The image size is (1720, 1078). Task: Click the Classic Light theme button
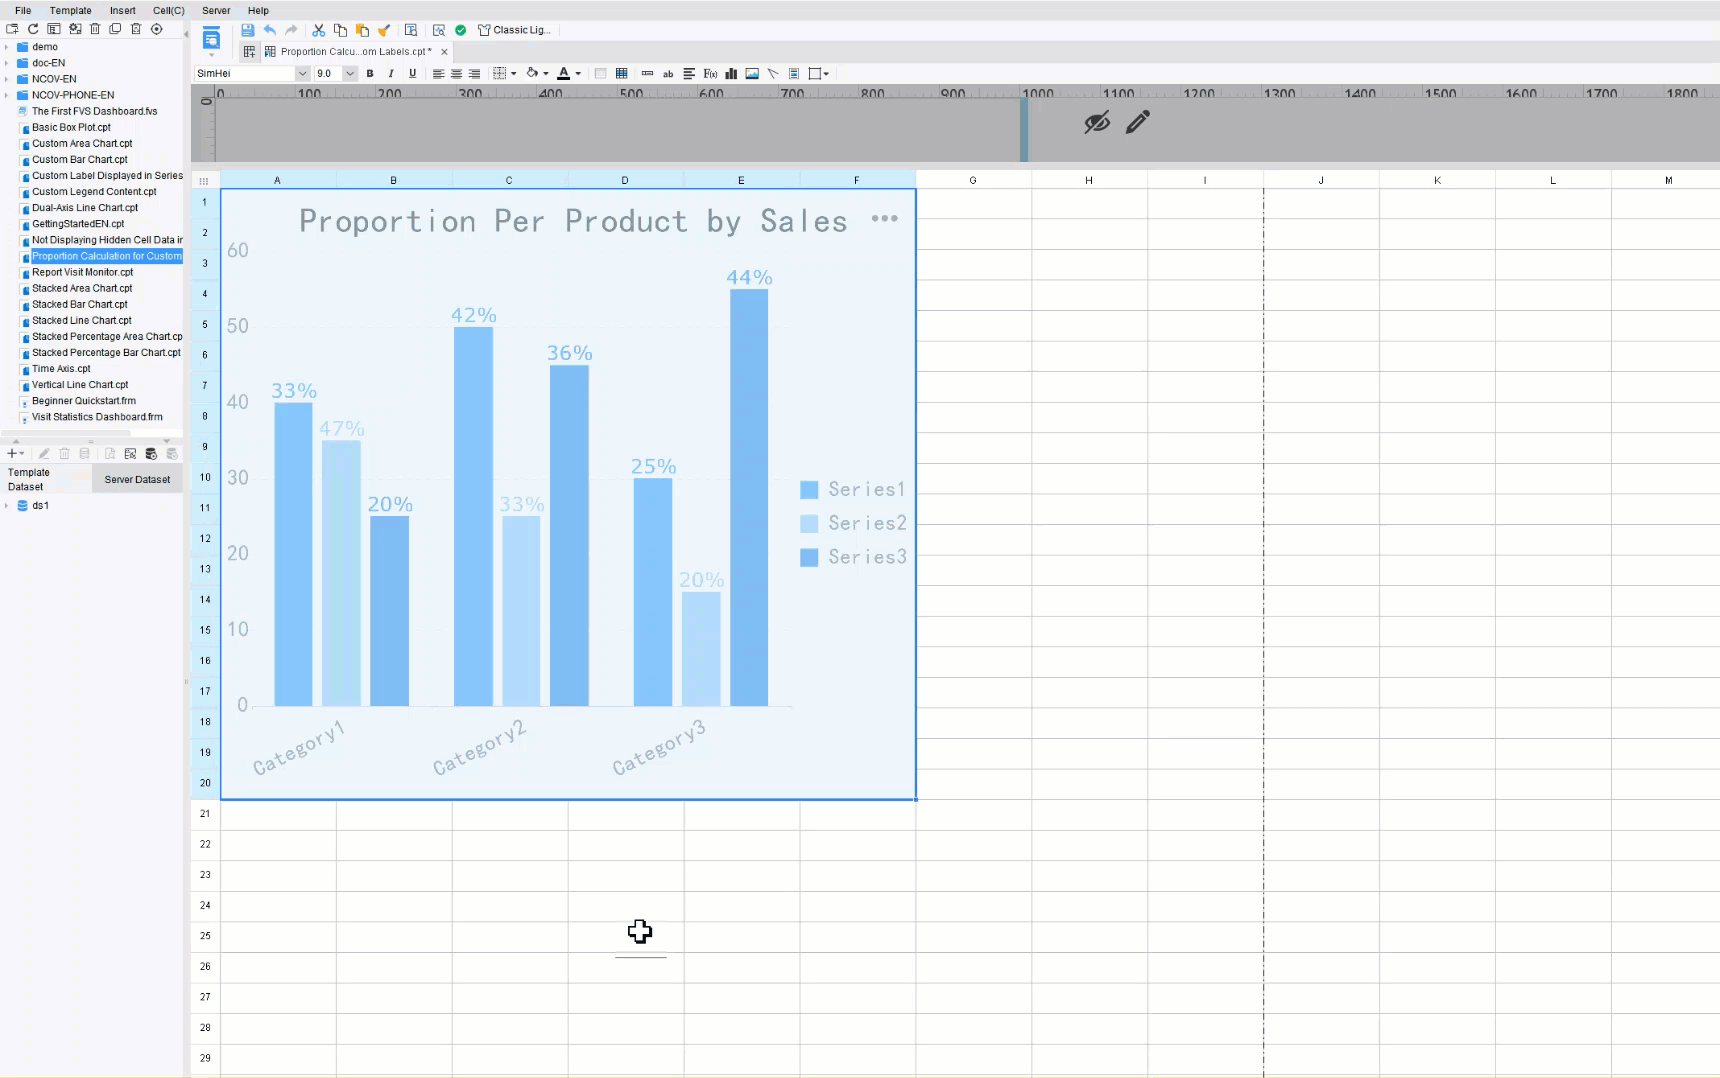pos(514,30)
